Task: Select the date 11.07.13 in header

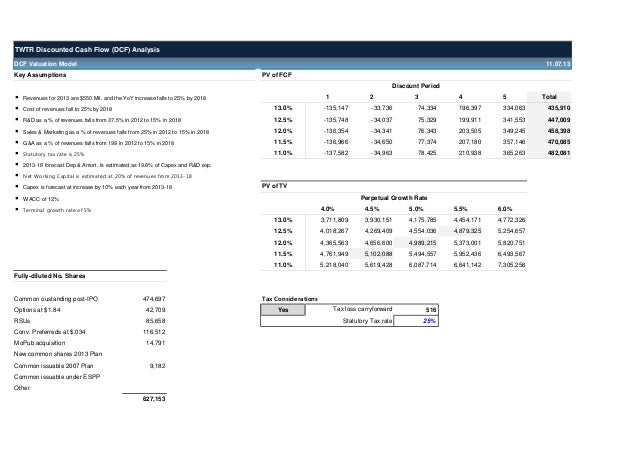Action: 558,64
